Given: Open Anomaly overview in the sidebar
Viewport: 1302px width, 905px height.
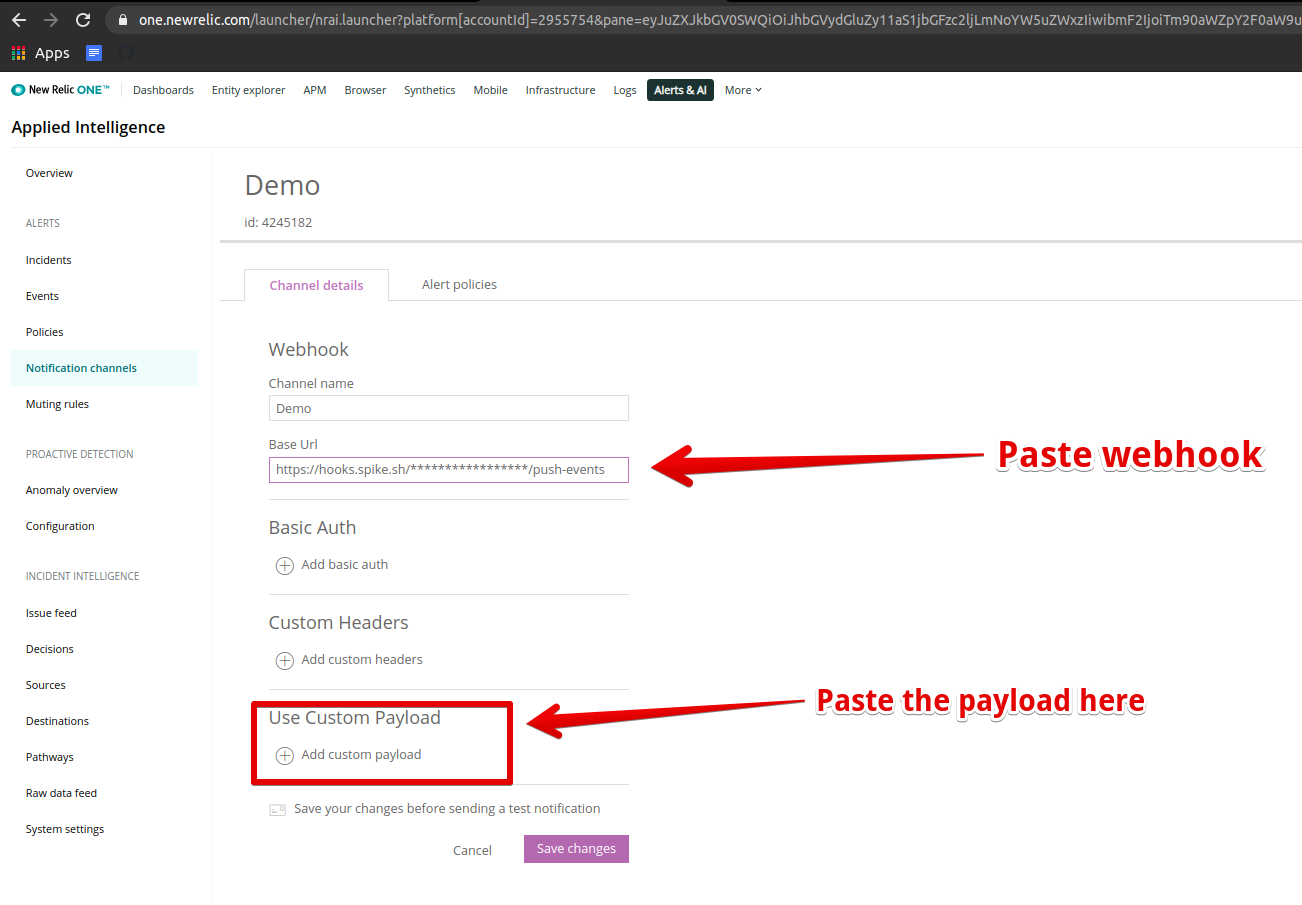Looking at the screenshot, I should [72, 490].
